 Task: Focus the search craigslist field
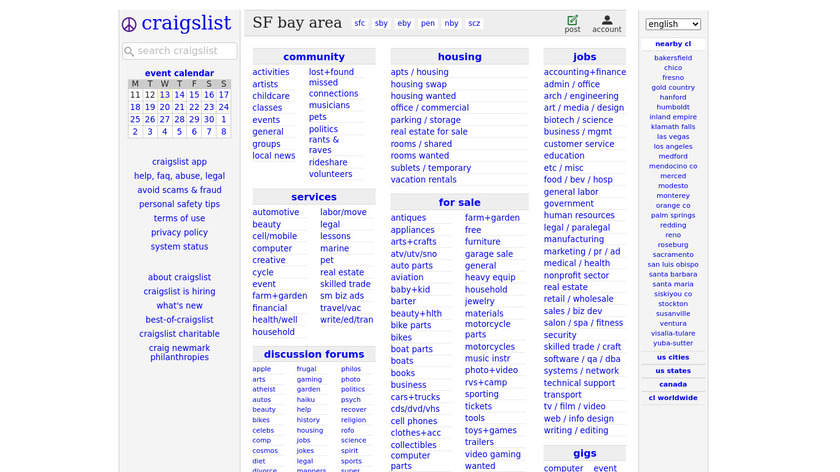tap(179, 51)
